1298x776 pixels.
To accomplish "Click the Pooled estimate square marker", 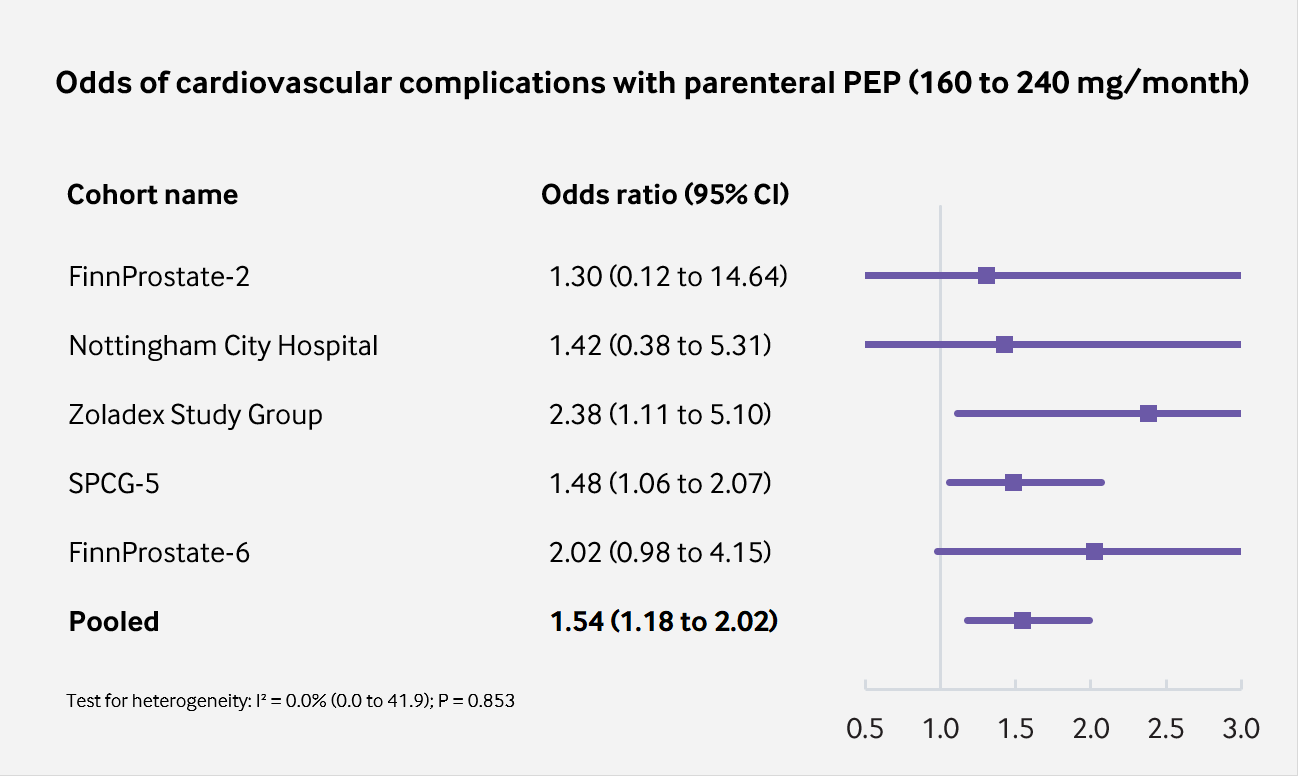I will point(1022,621).
